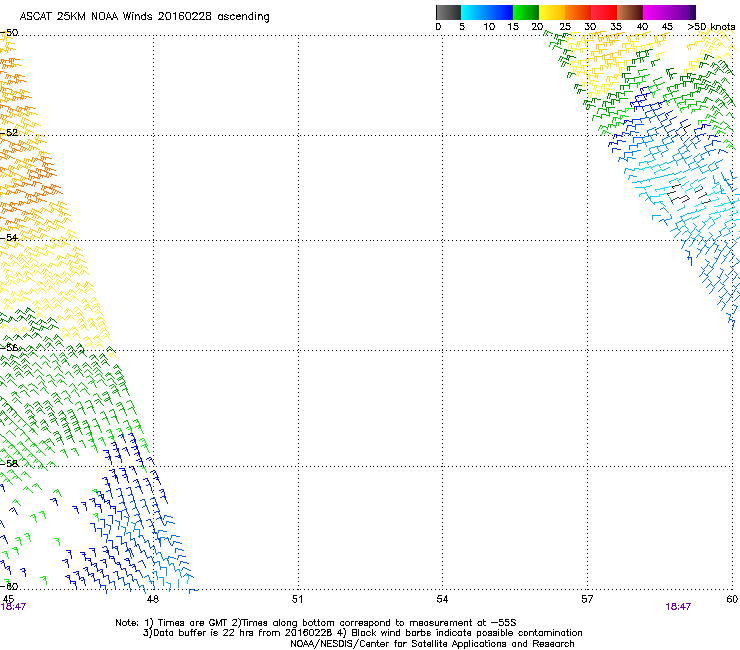Screen dimensions: 740x650
Task: Select the '57' longitude axis label
Action: coord(587,599)
